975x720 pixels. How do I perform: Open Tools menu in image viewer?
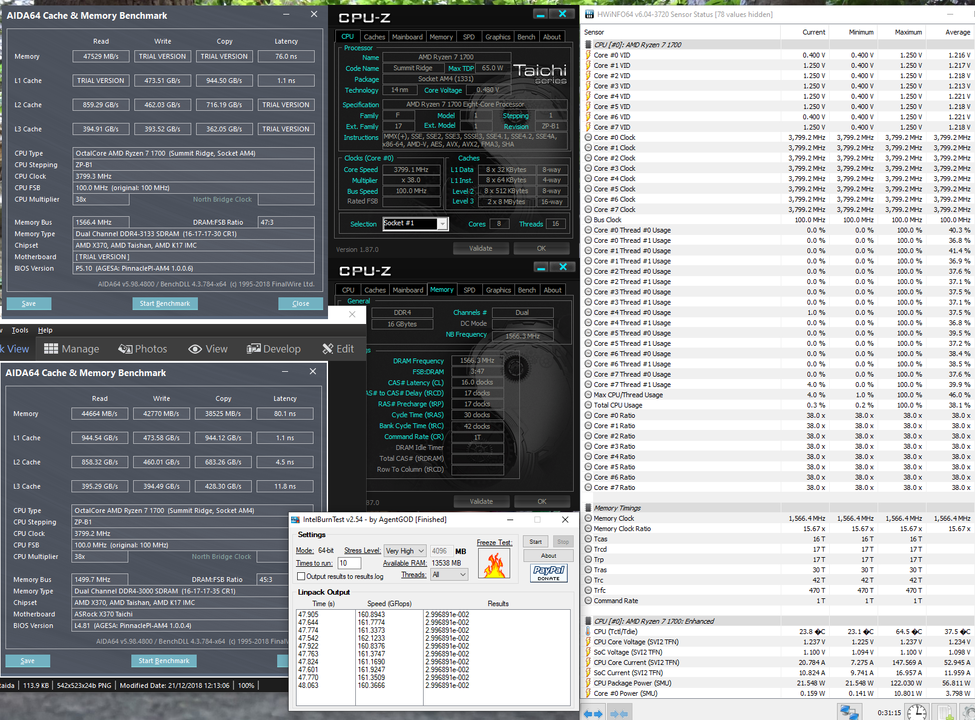point(20,330)
